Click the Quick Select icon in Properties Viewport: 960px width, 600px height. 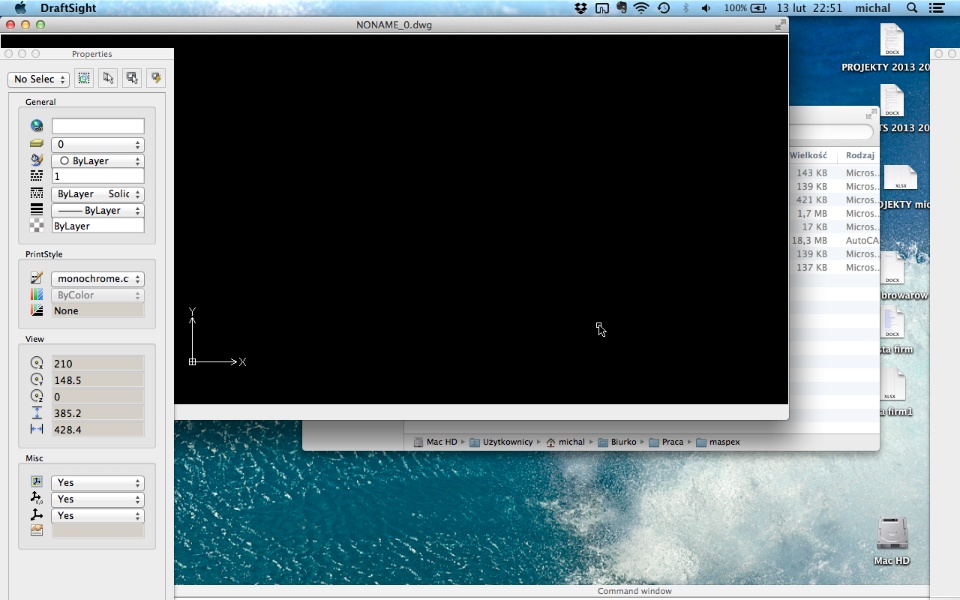coord(84,78)
